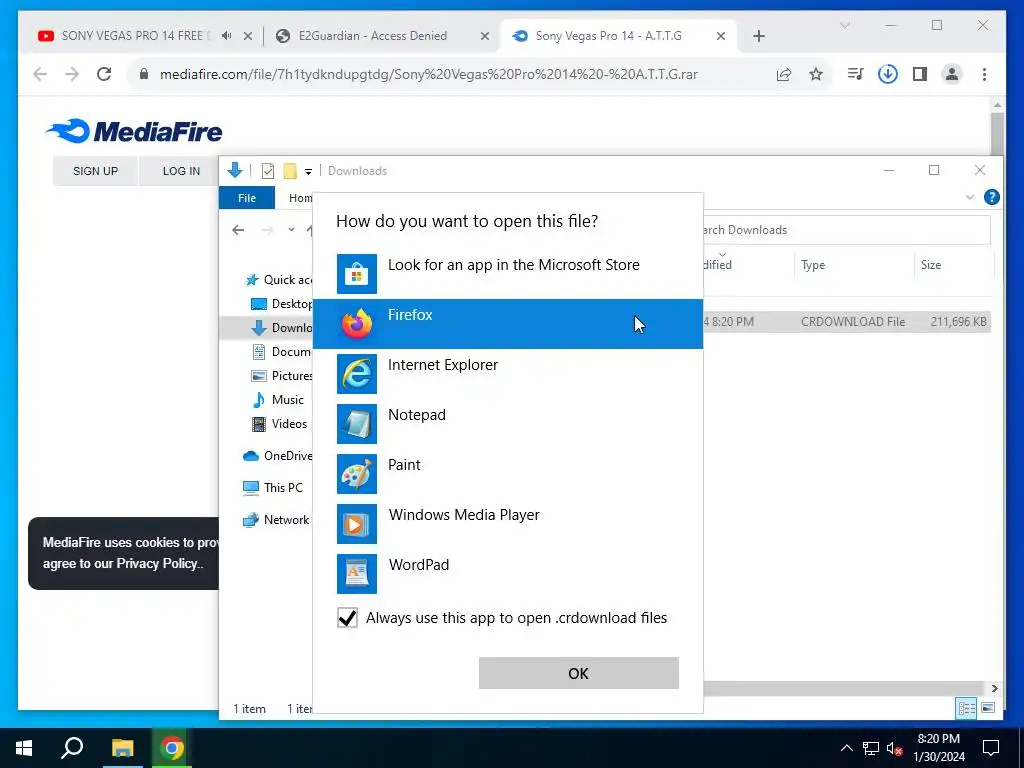Click Properties icon in Explorer quick access toolbar
The height and width of the screenshot is (768, 1024).
pyautogui.click(x=268, y=171)
